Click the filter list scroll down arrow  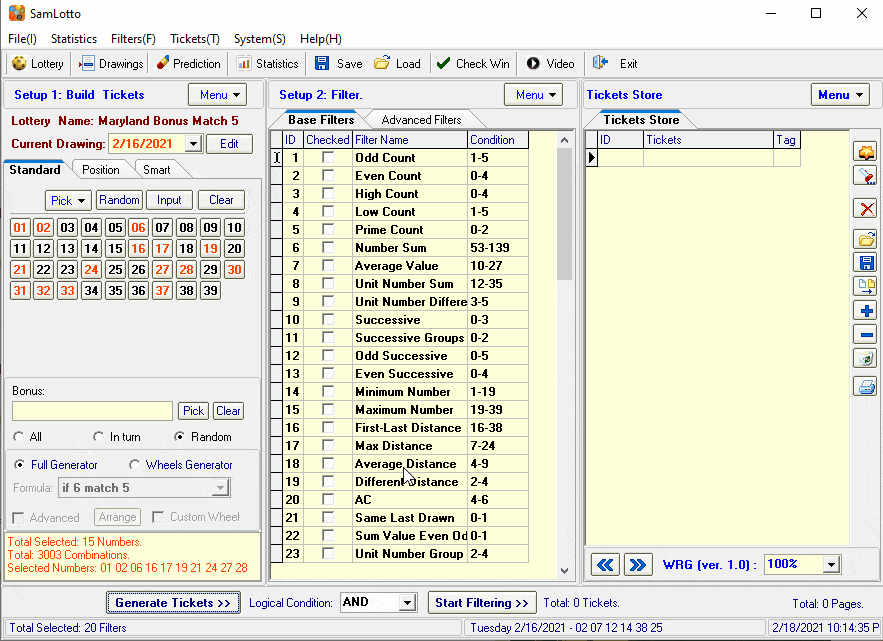pos(564,571)
